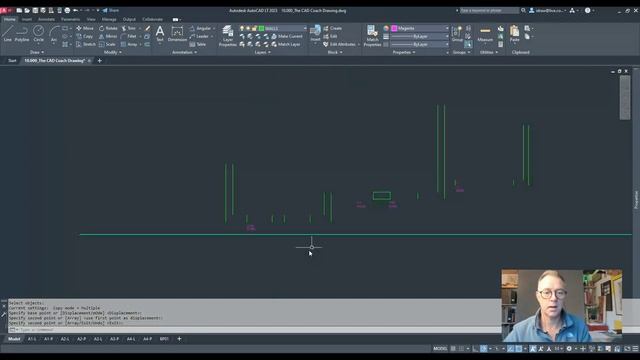Image resolution: width=640 pixels, height=360 pixels.
Task: Switch to the Parametric ribbon tab
Action: click(x=70, y=19)
